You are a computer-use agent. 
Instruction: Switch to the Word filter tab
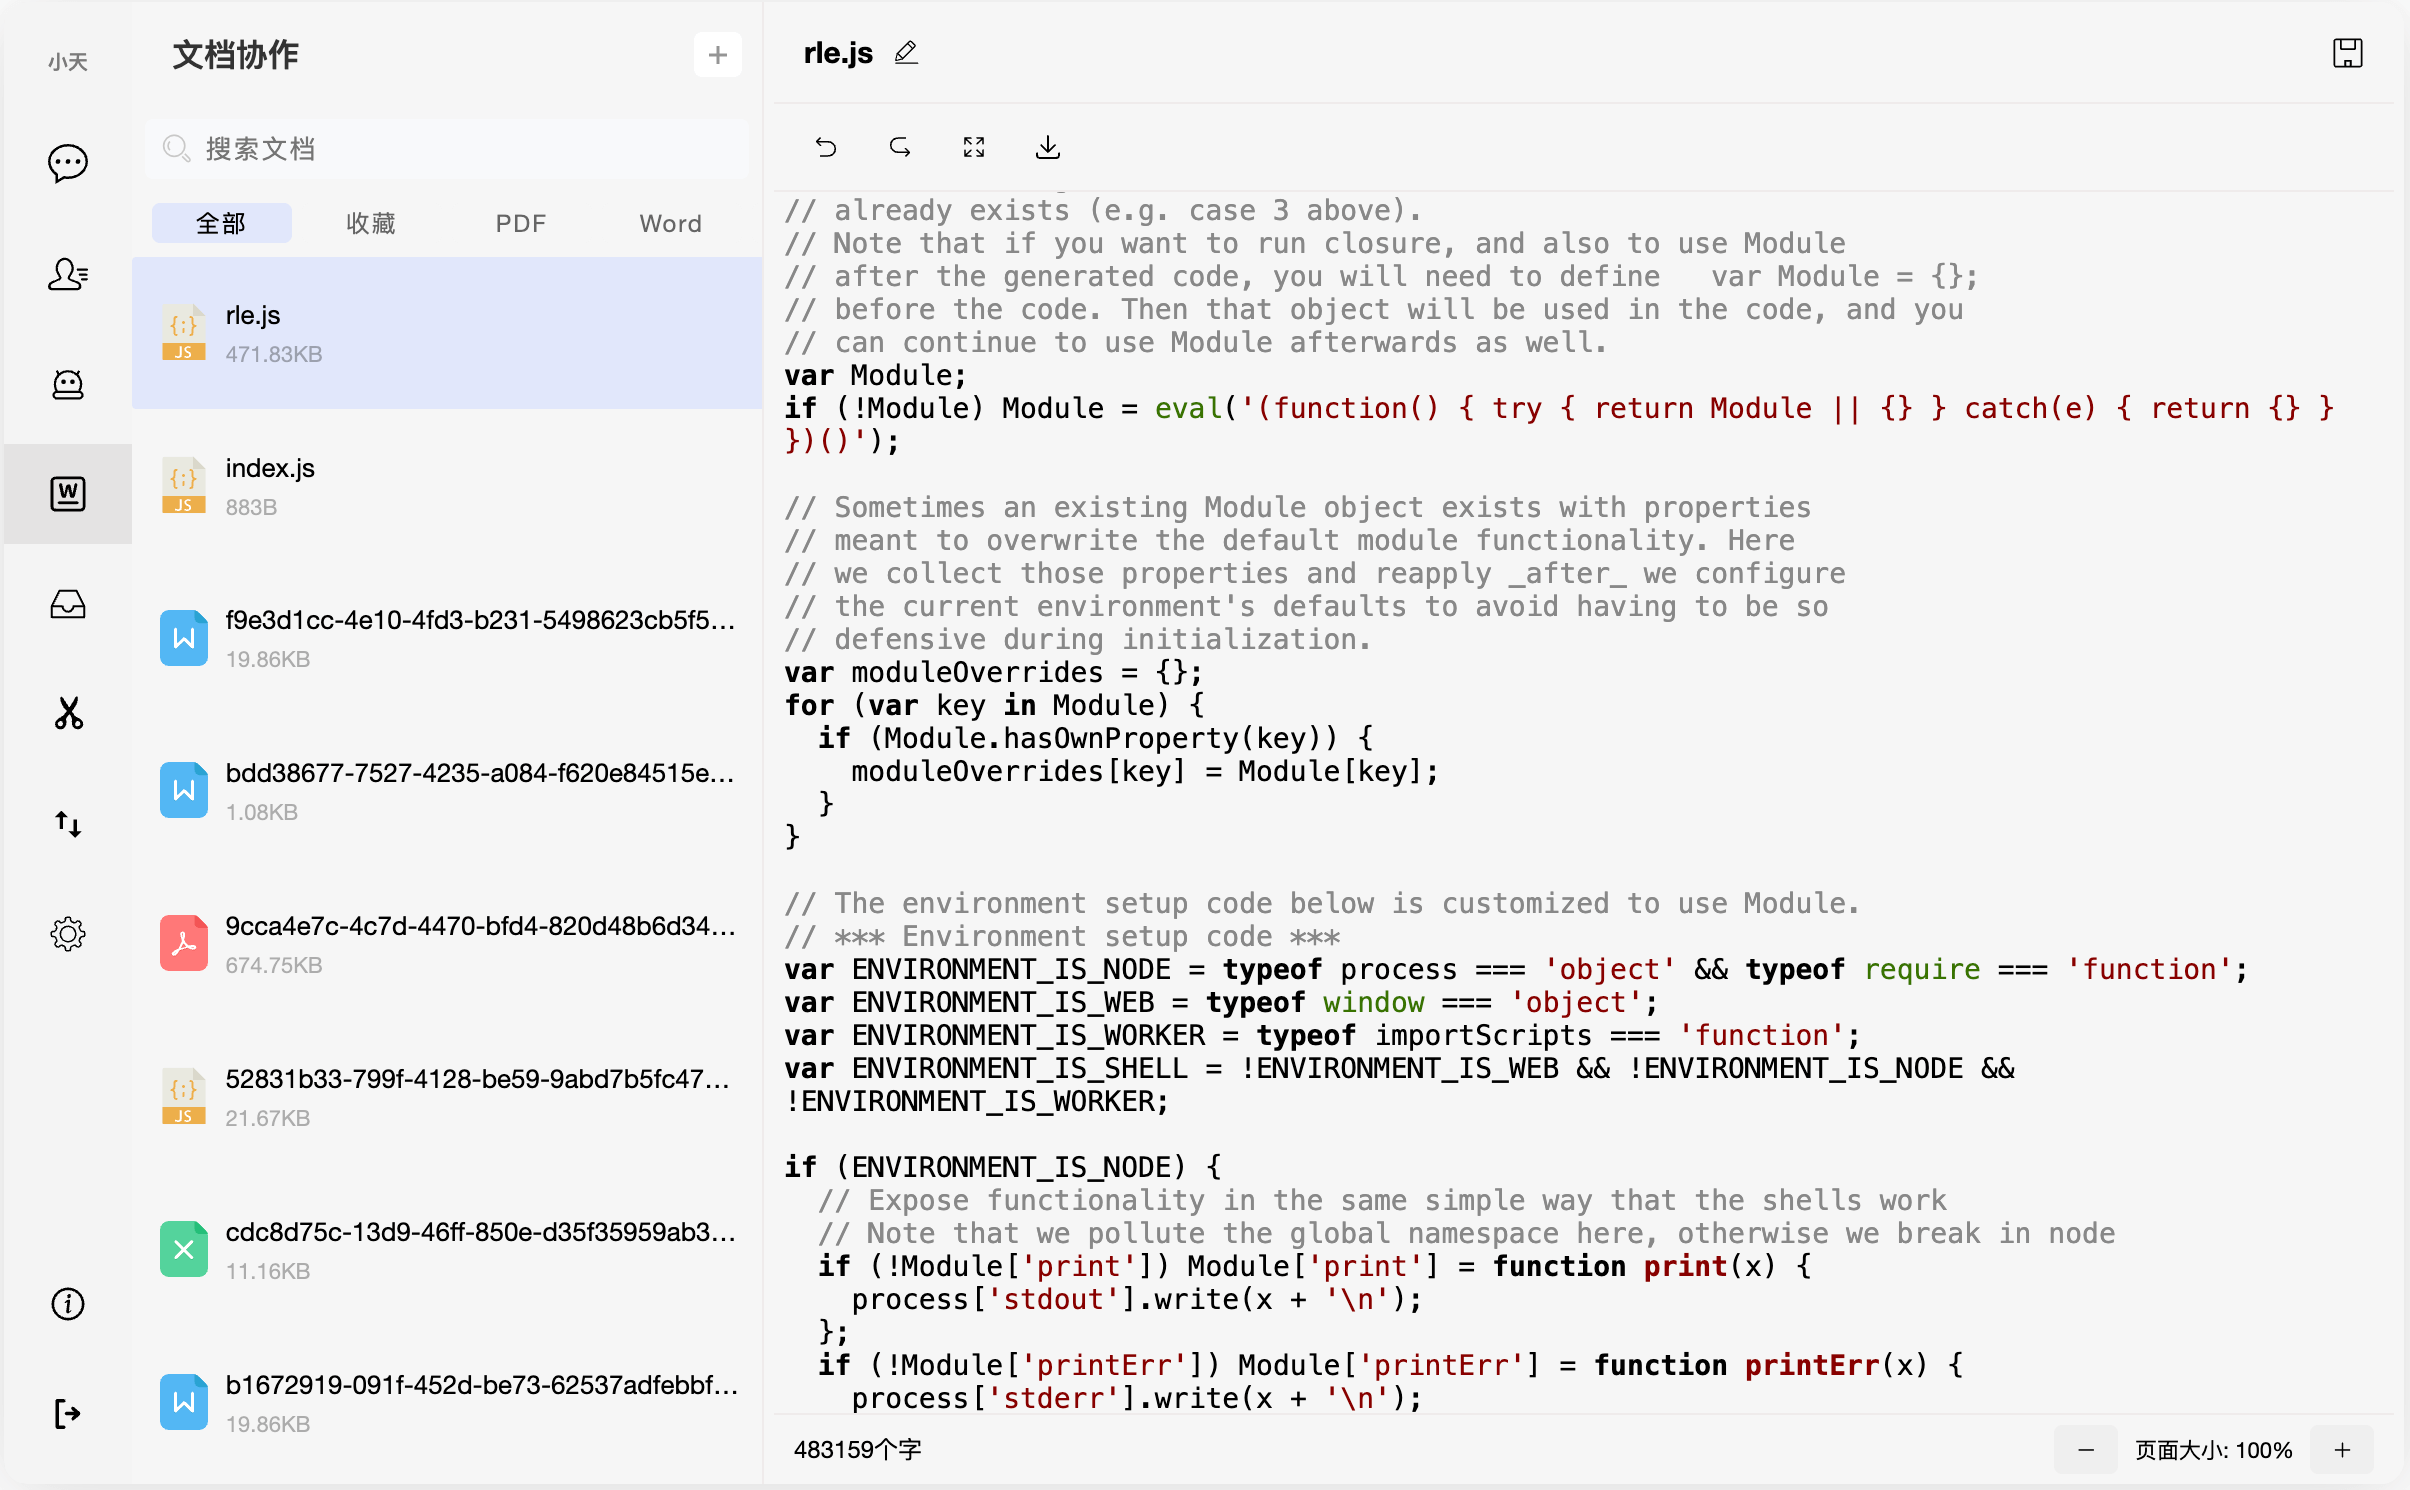(670, 223)
